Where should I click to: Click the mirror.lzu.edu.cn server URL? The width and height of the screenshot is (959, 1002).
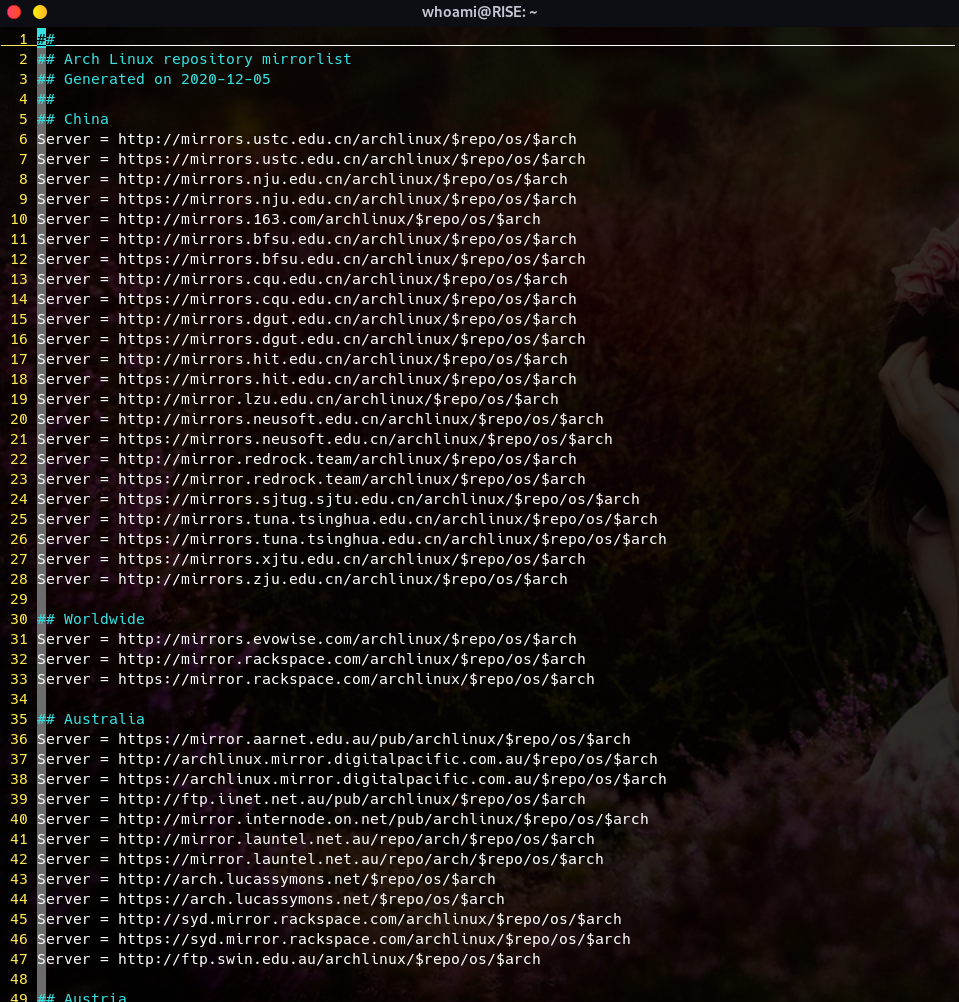[x=338, y=399]
